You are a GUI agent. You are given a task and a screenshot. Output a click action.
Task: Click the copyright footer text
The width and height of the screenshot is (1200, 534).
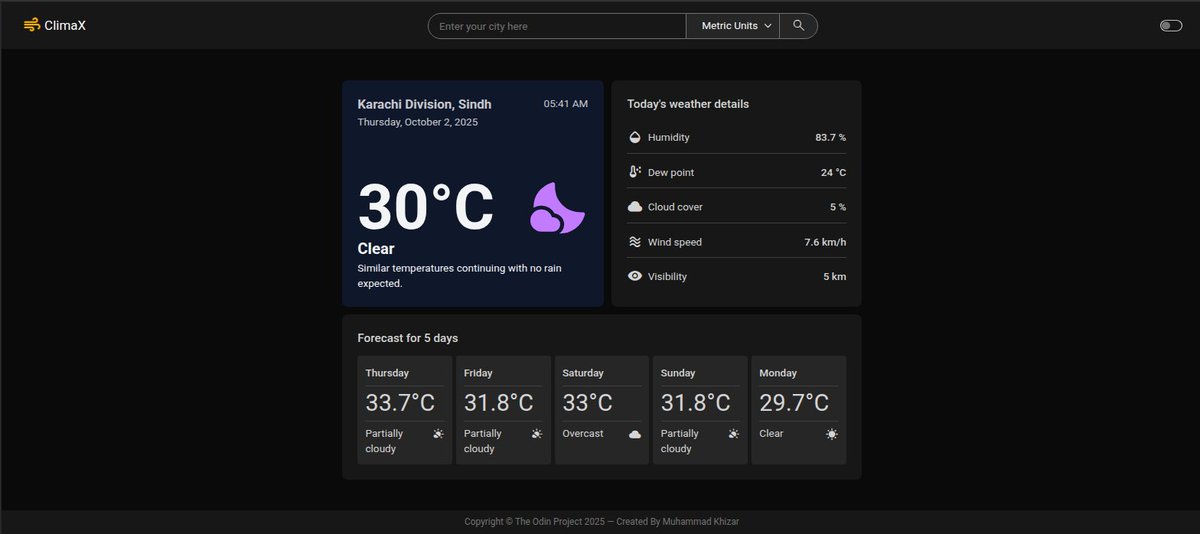[x=601, y=522]
